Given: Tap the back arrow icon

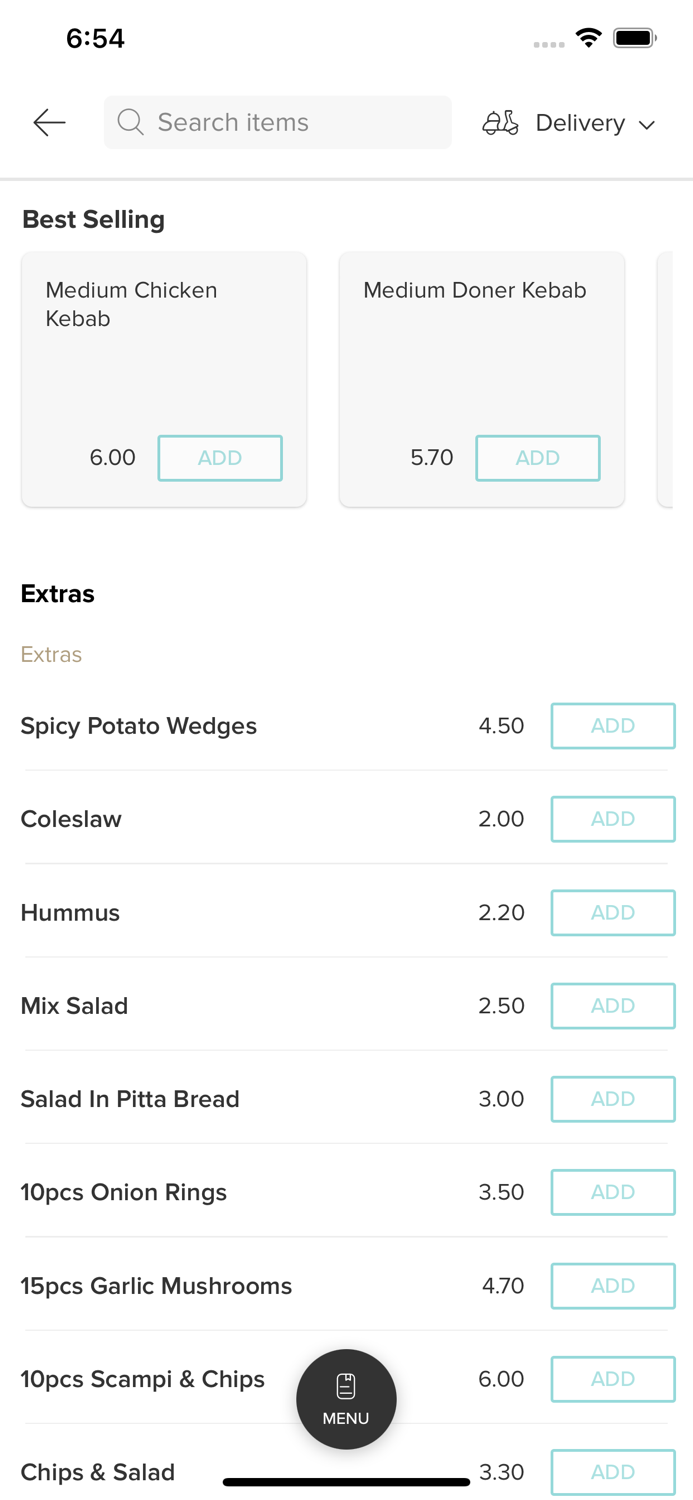Looking at the screenshot, I should (49, 123).
